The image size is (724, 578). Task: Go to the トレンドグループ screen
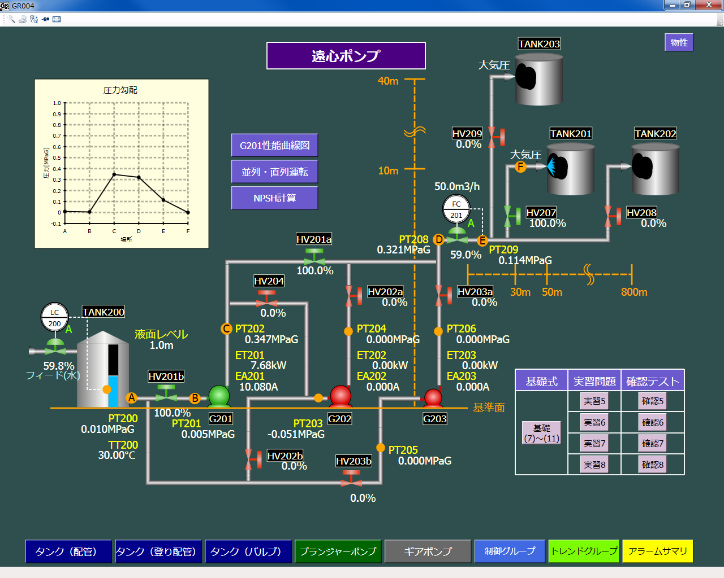pyautogui.click(x=583, y=551)
